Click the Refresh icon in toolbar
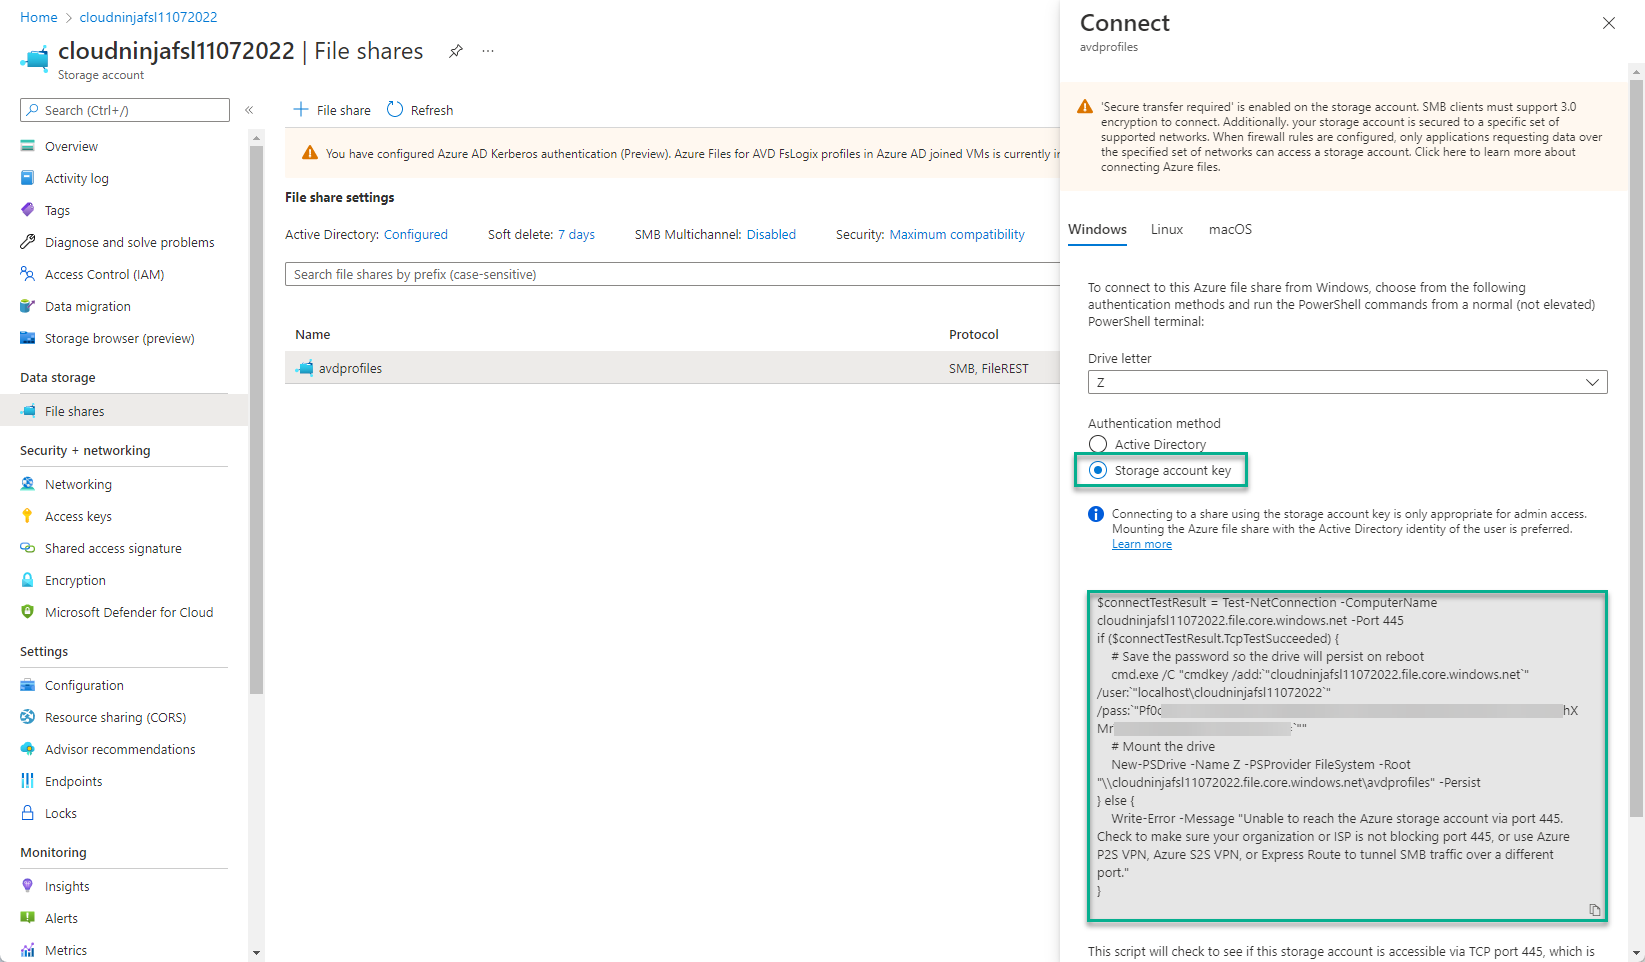 [396, 110]
